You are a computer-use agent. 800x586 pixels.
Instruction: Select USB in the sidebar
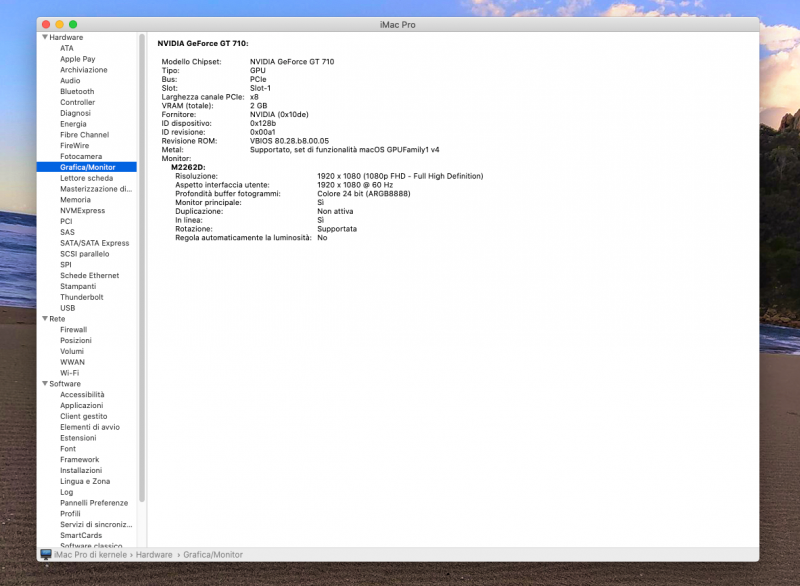(x=68, y=308)
